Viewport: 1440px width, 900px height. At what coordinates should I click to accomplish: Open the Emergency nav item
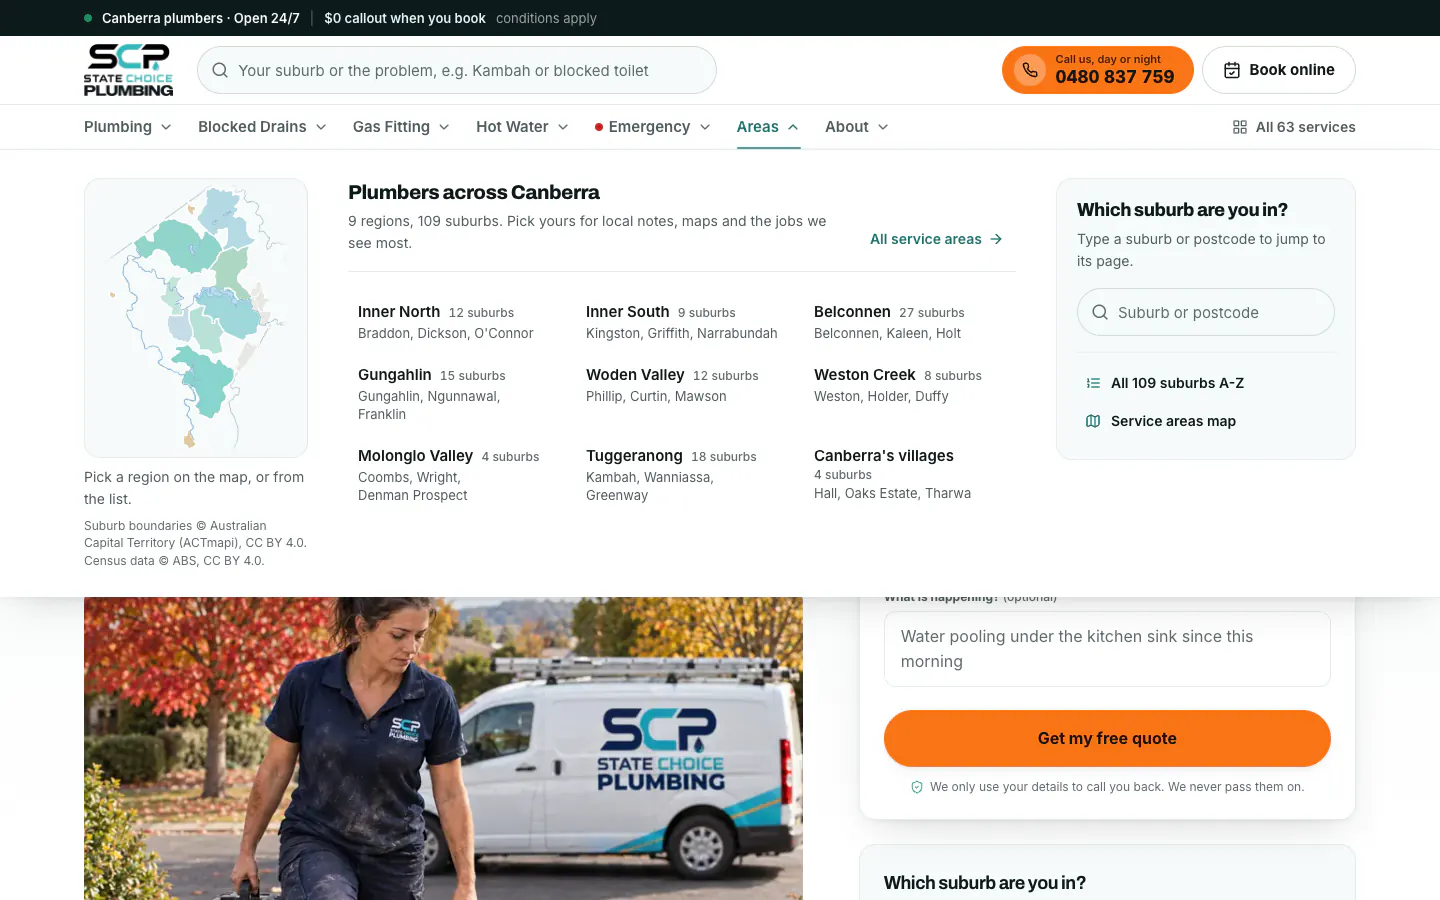pos(653,127)
